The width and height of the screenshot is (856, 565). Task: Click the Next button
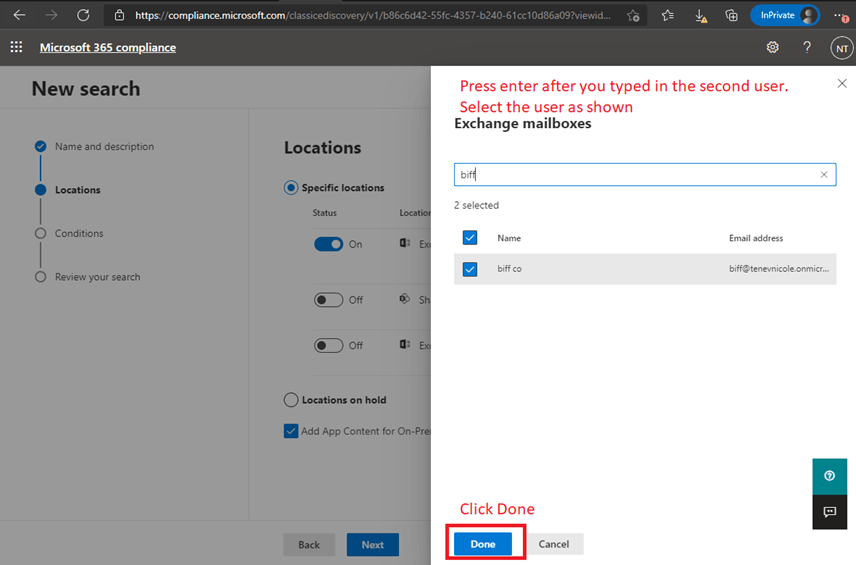point(372,544)
